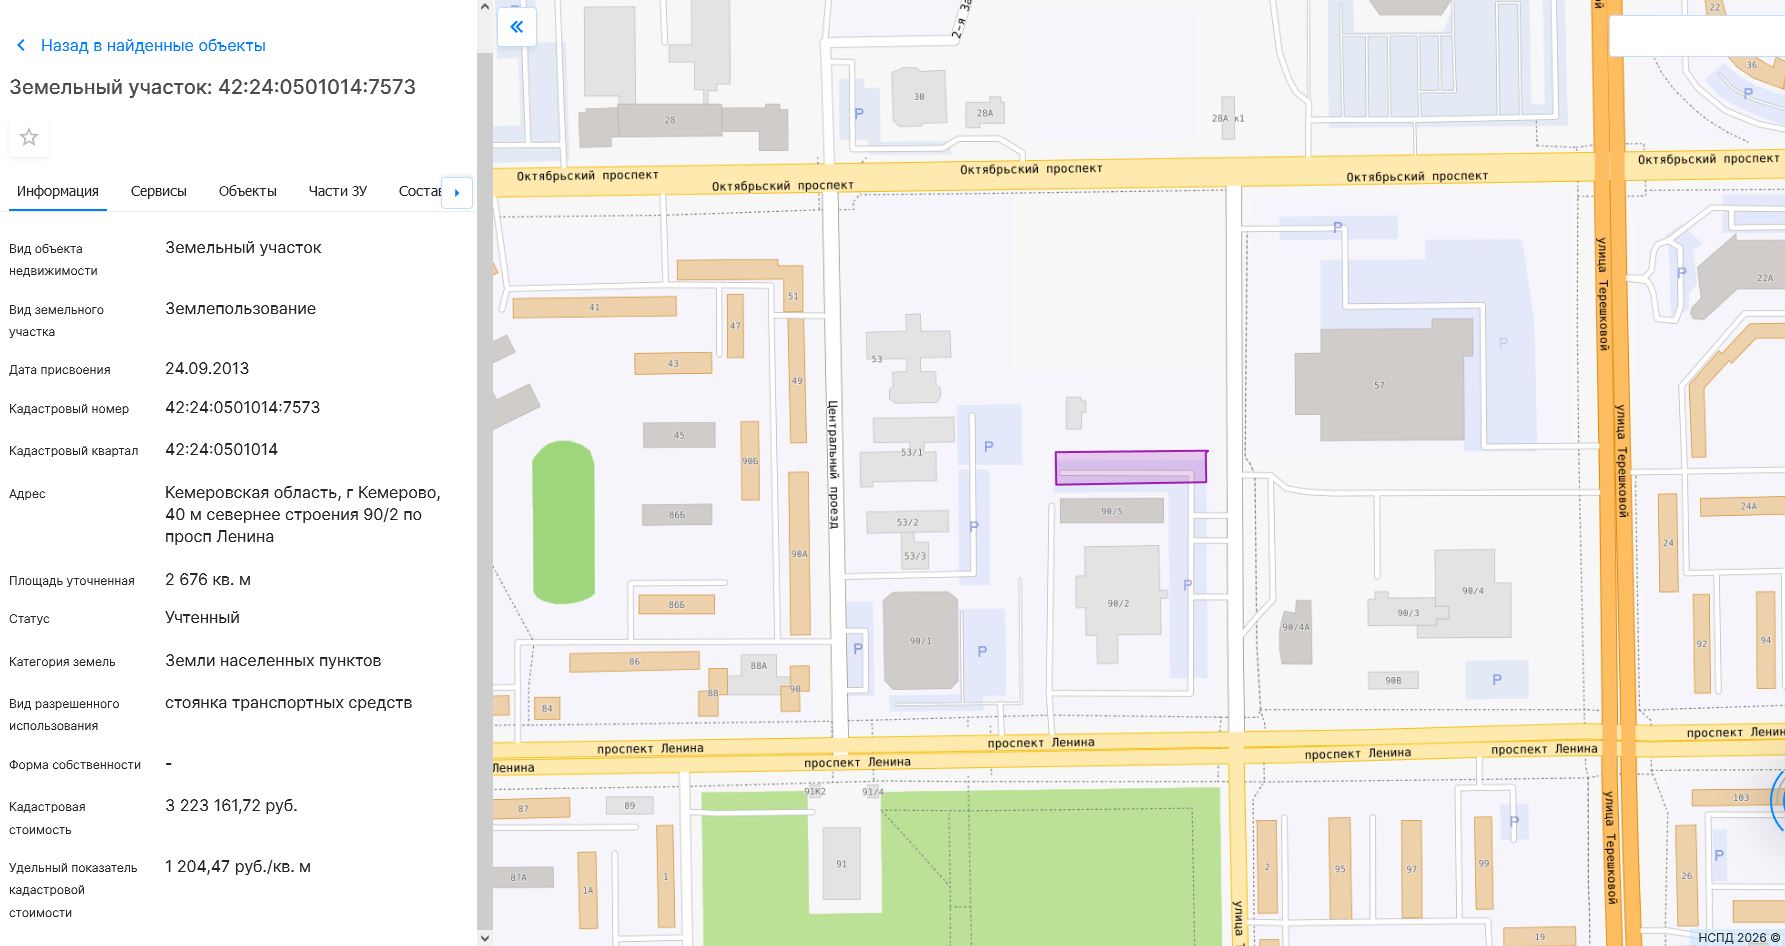
Task: Open the Информация tab
Action: point(58,191)
